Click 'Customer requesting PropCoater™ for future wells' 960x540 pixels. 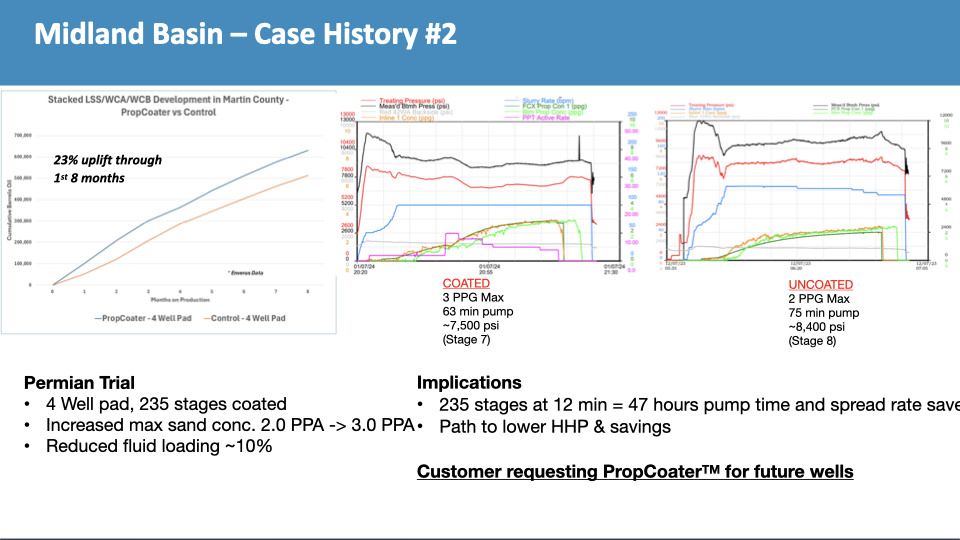(x=635, y=472)
